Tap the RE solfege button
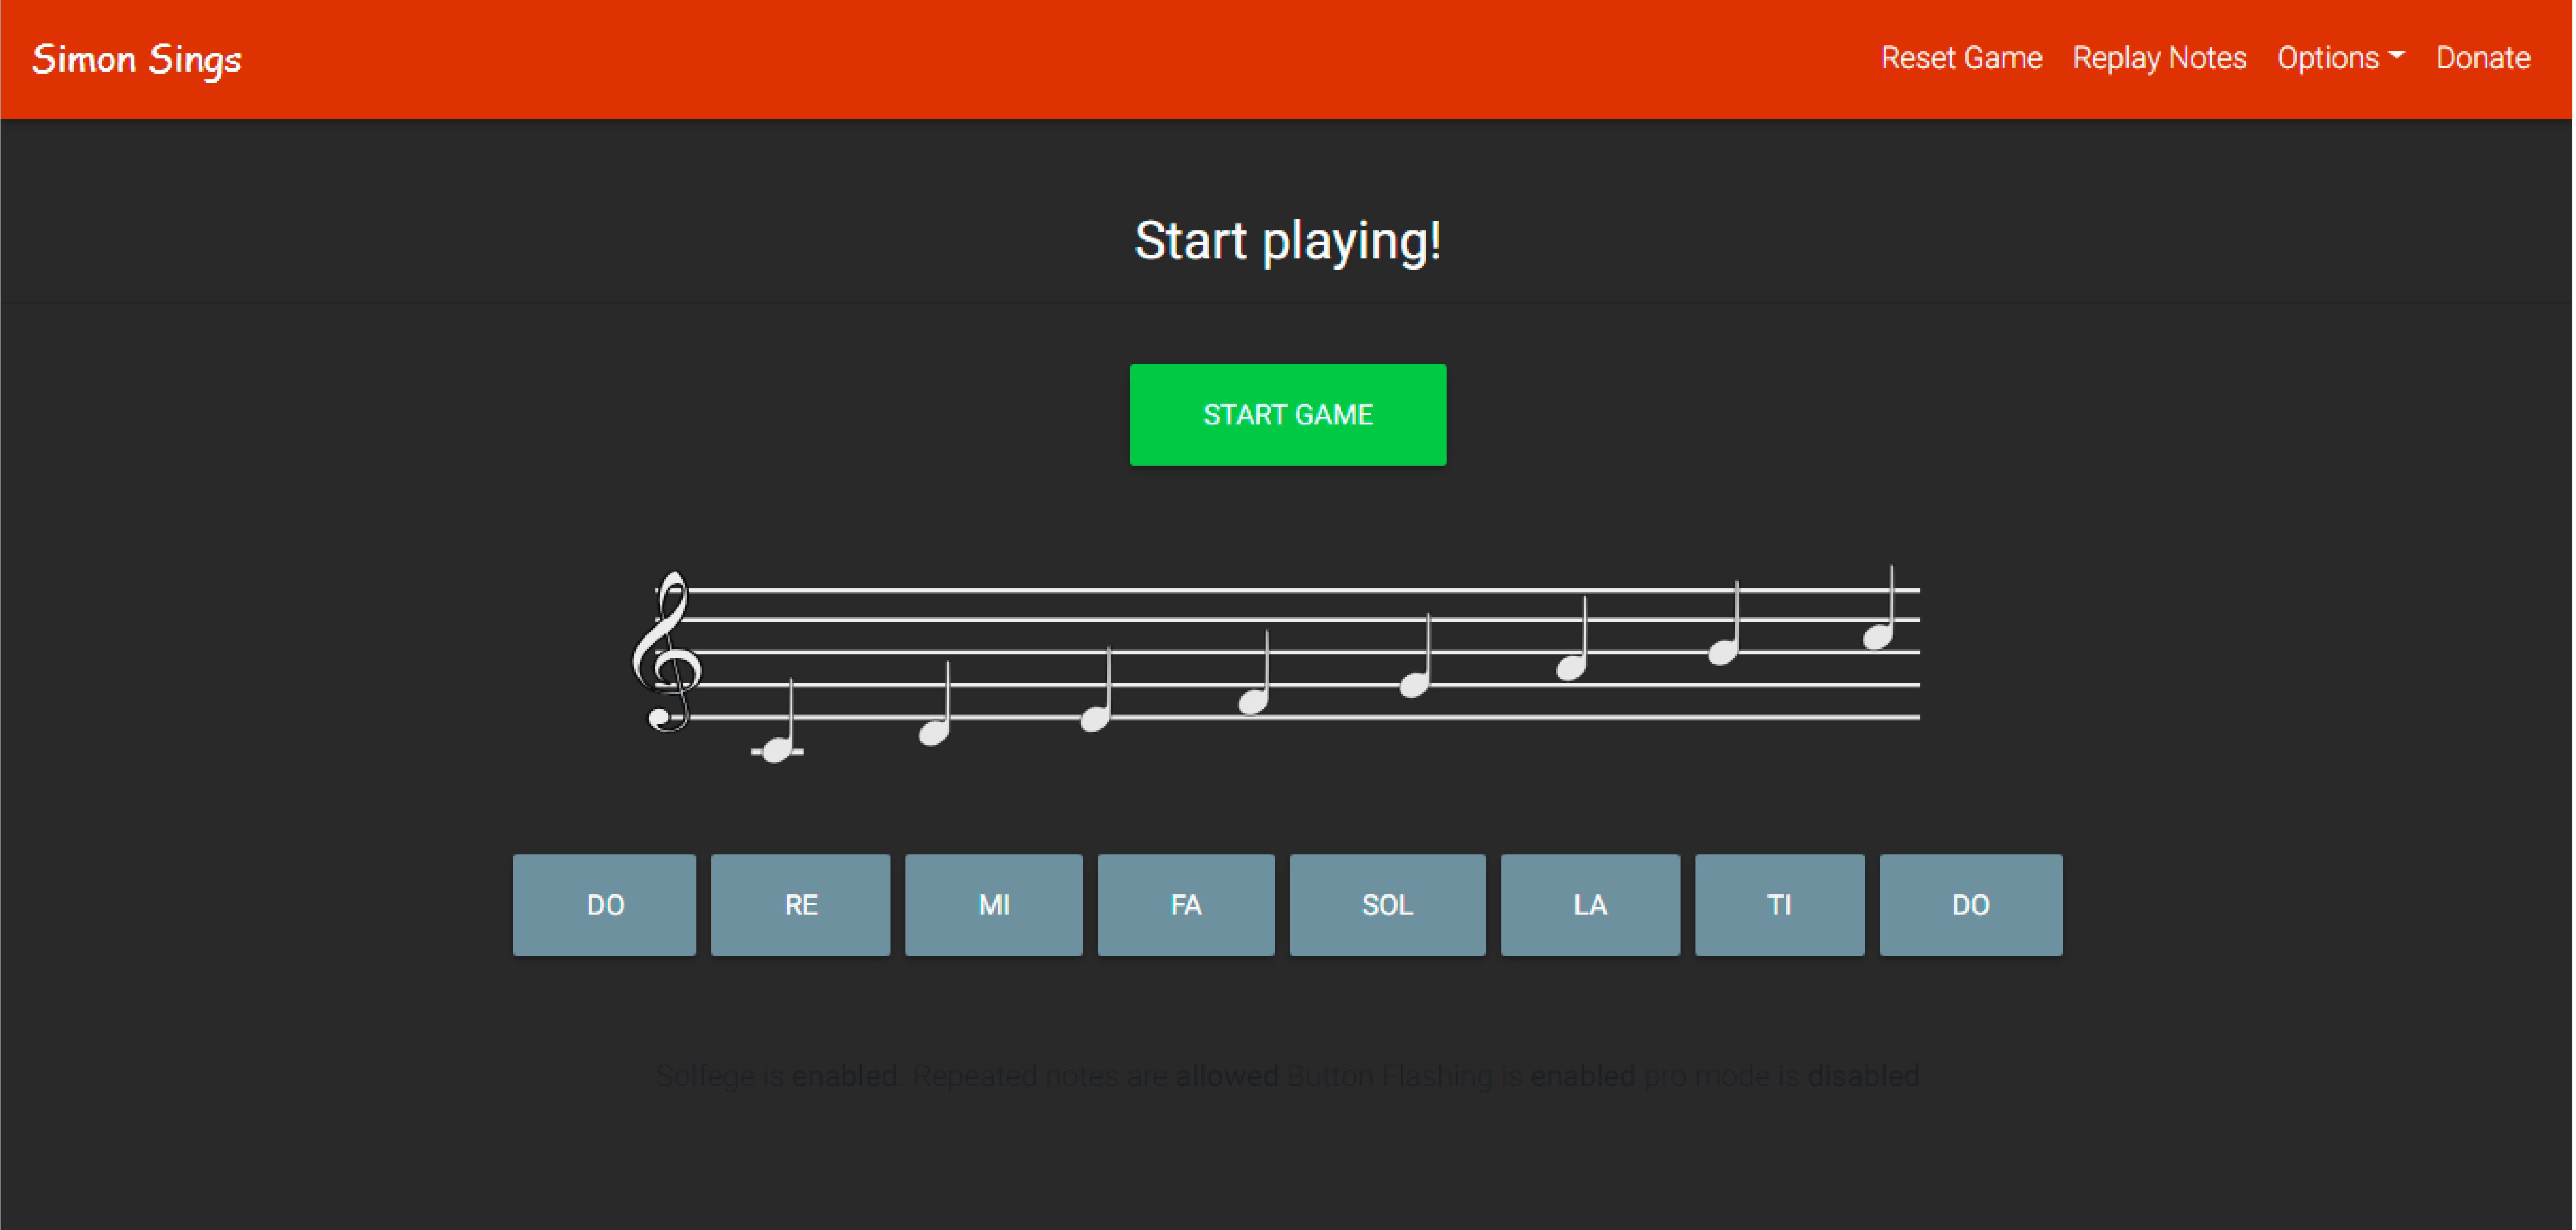This screenshot has height=1230, width=2576. coord(800,904)
